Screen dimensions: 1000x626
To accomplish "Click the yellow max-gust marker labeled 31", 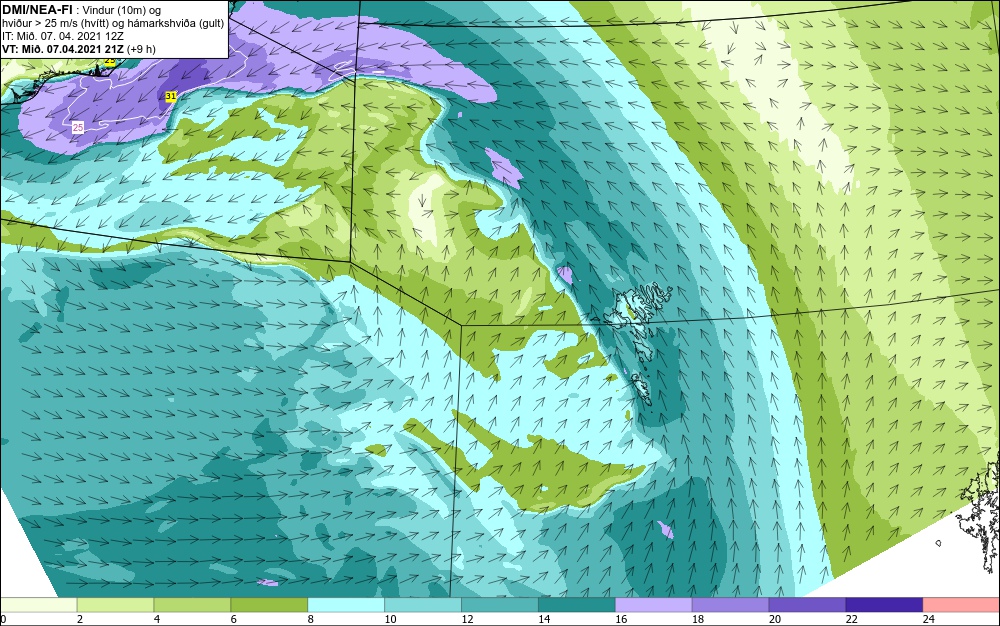I will pos(170,96).
